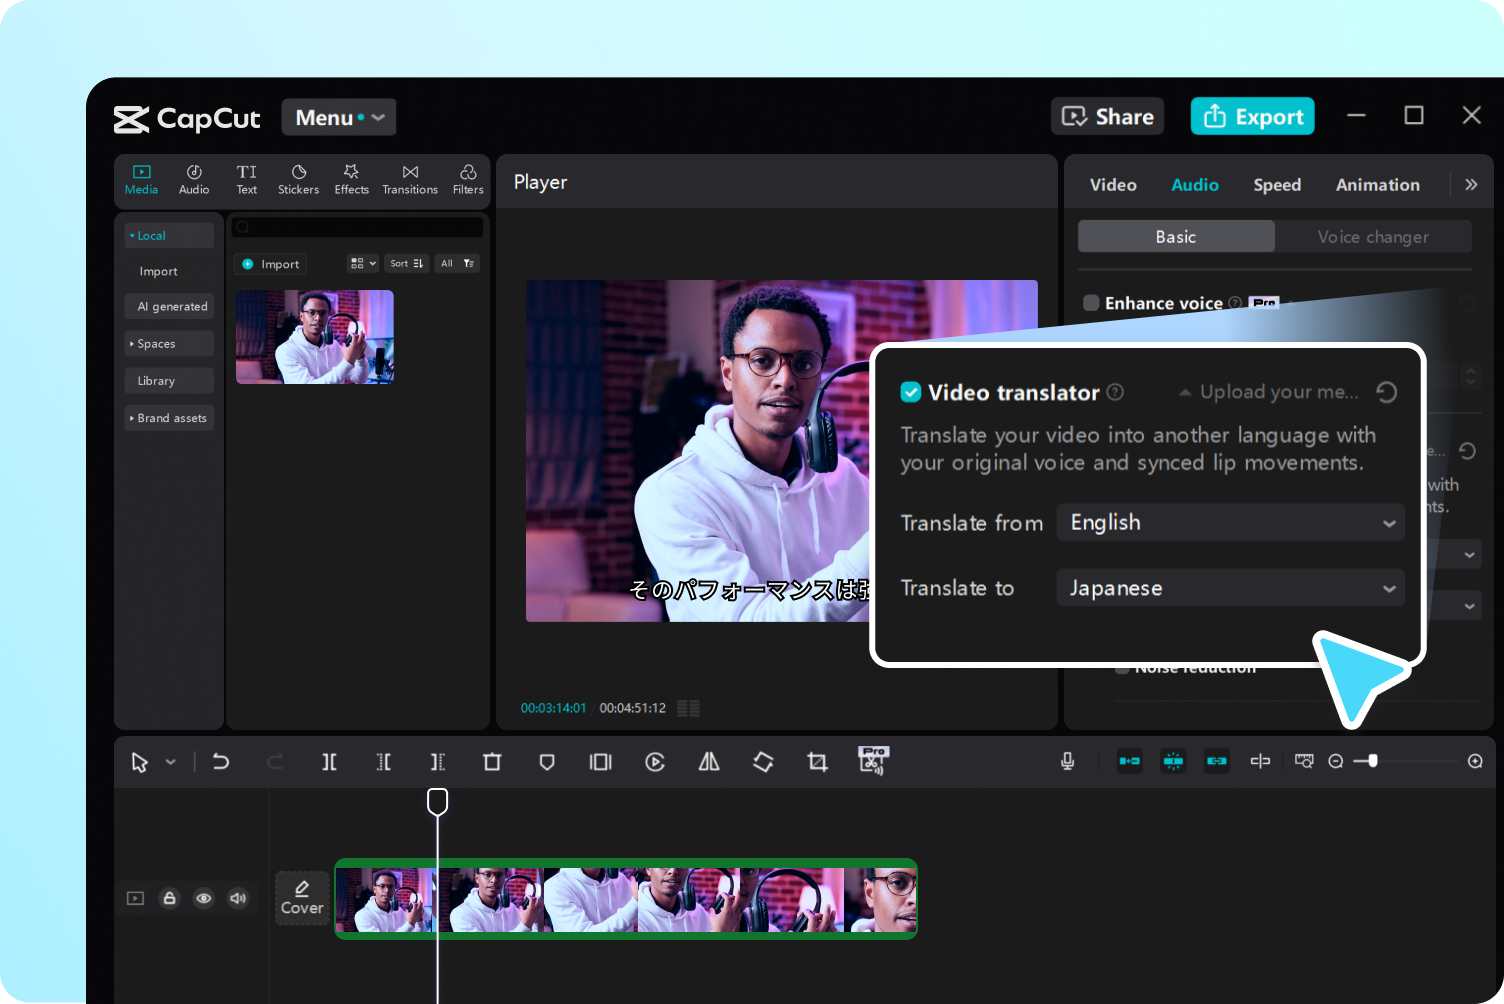Open the Audio library tab in left panel
The height and width of the screenshot is (1004, 1504).
pos(194,180)
